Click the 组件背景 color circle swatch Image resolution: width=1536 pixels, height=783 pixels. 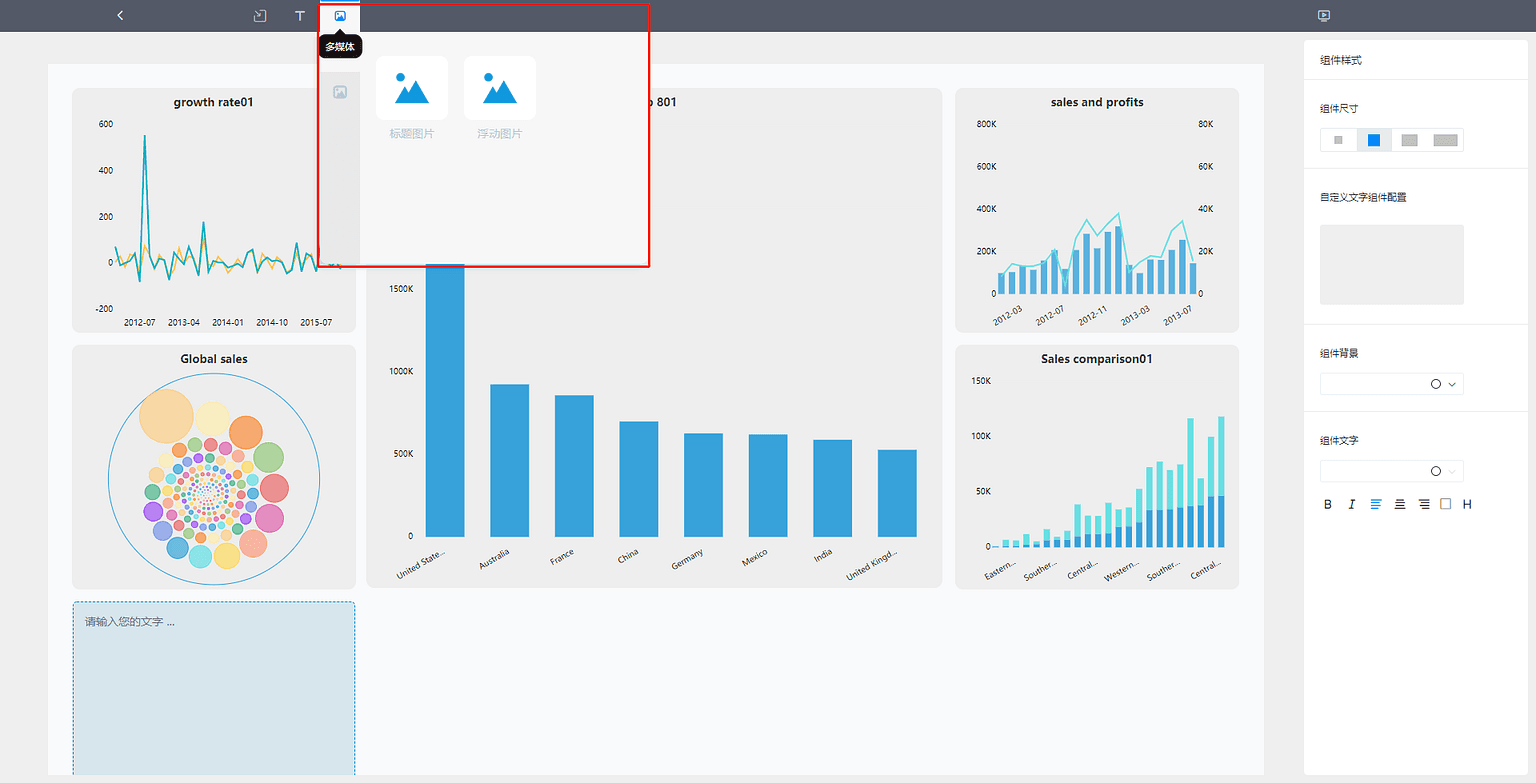coord(1436,384)
